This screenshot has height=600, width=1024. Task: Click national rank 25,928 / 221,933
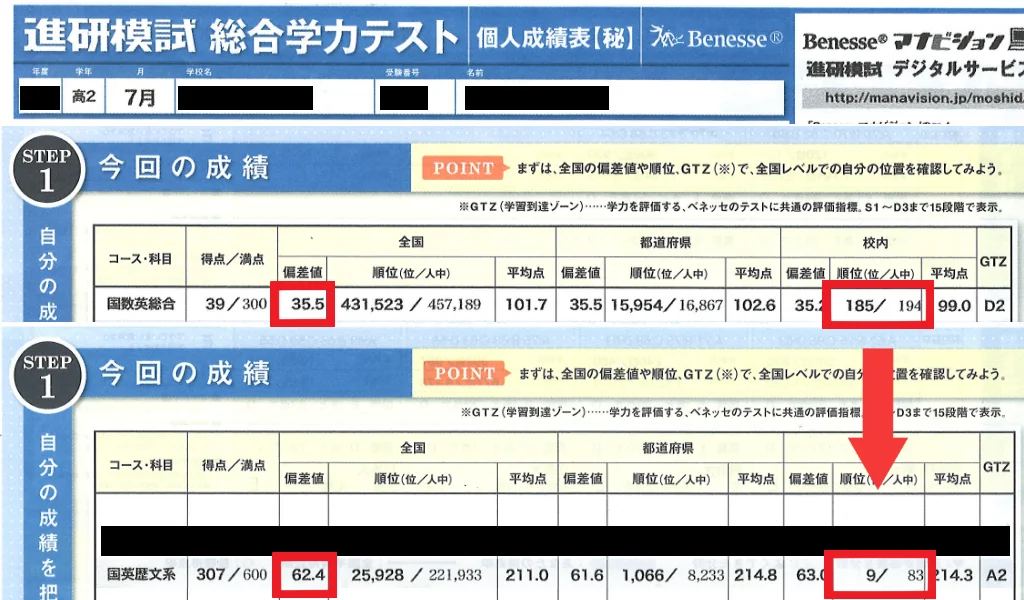coord(417,575)
